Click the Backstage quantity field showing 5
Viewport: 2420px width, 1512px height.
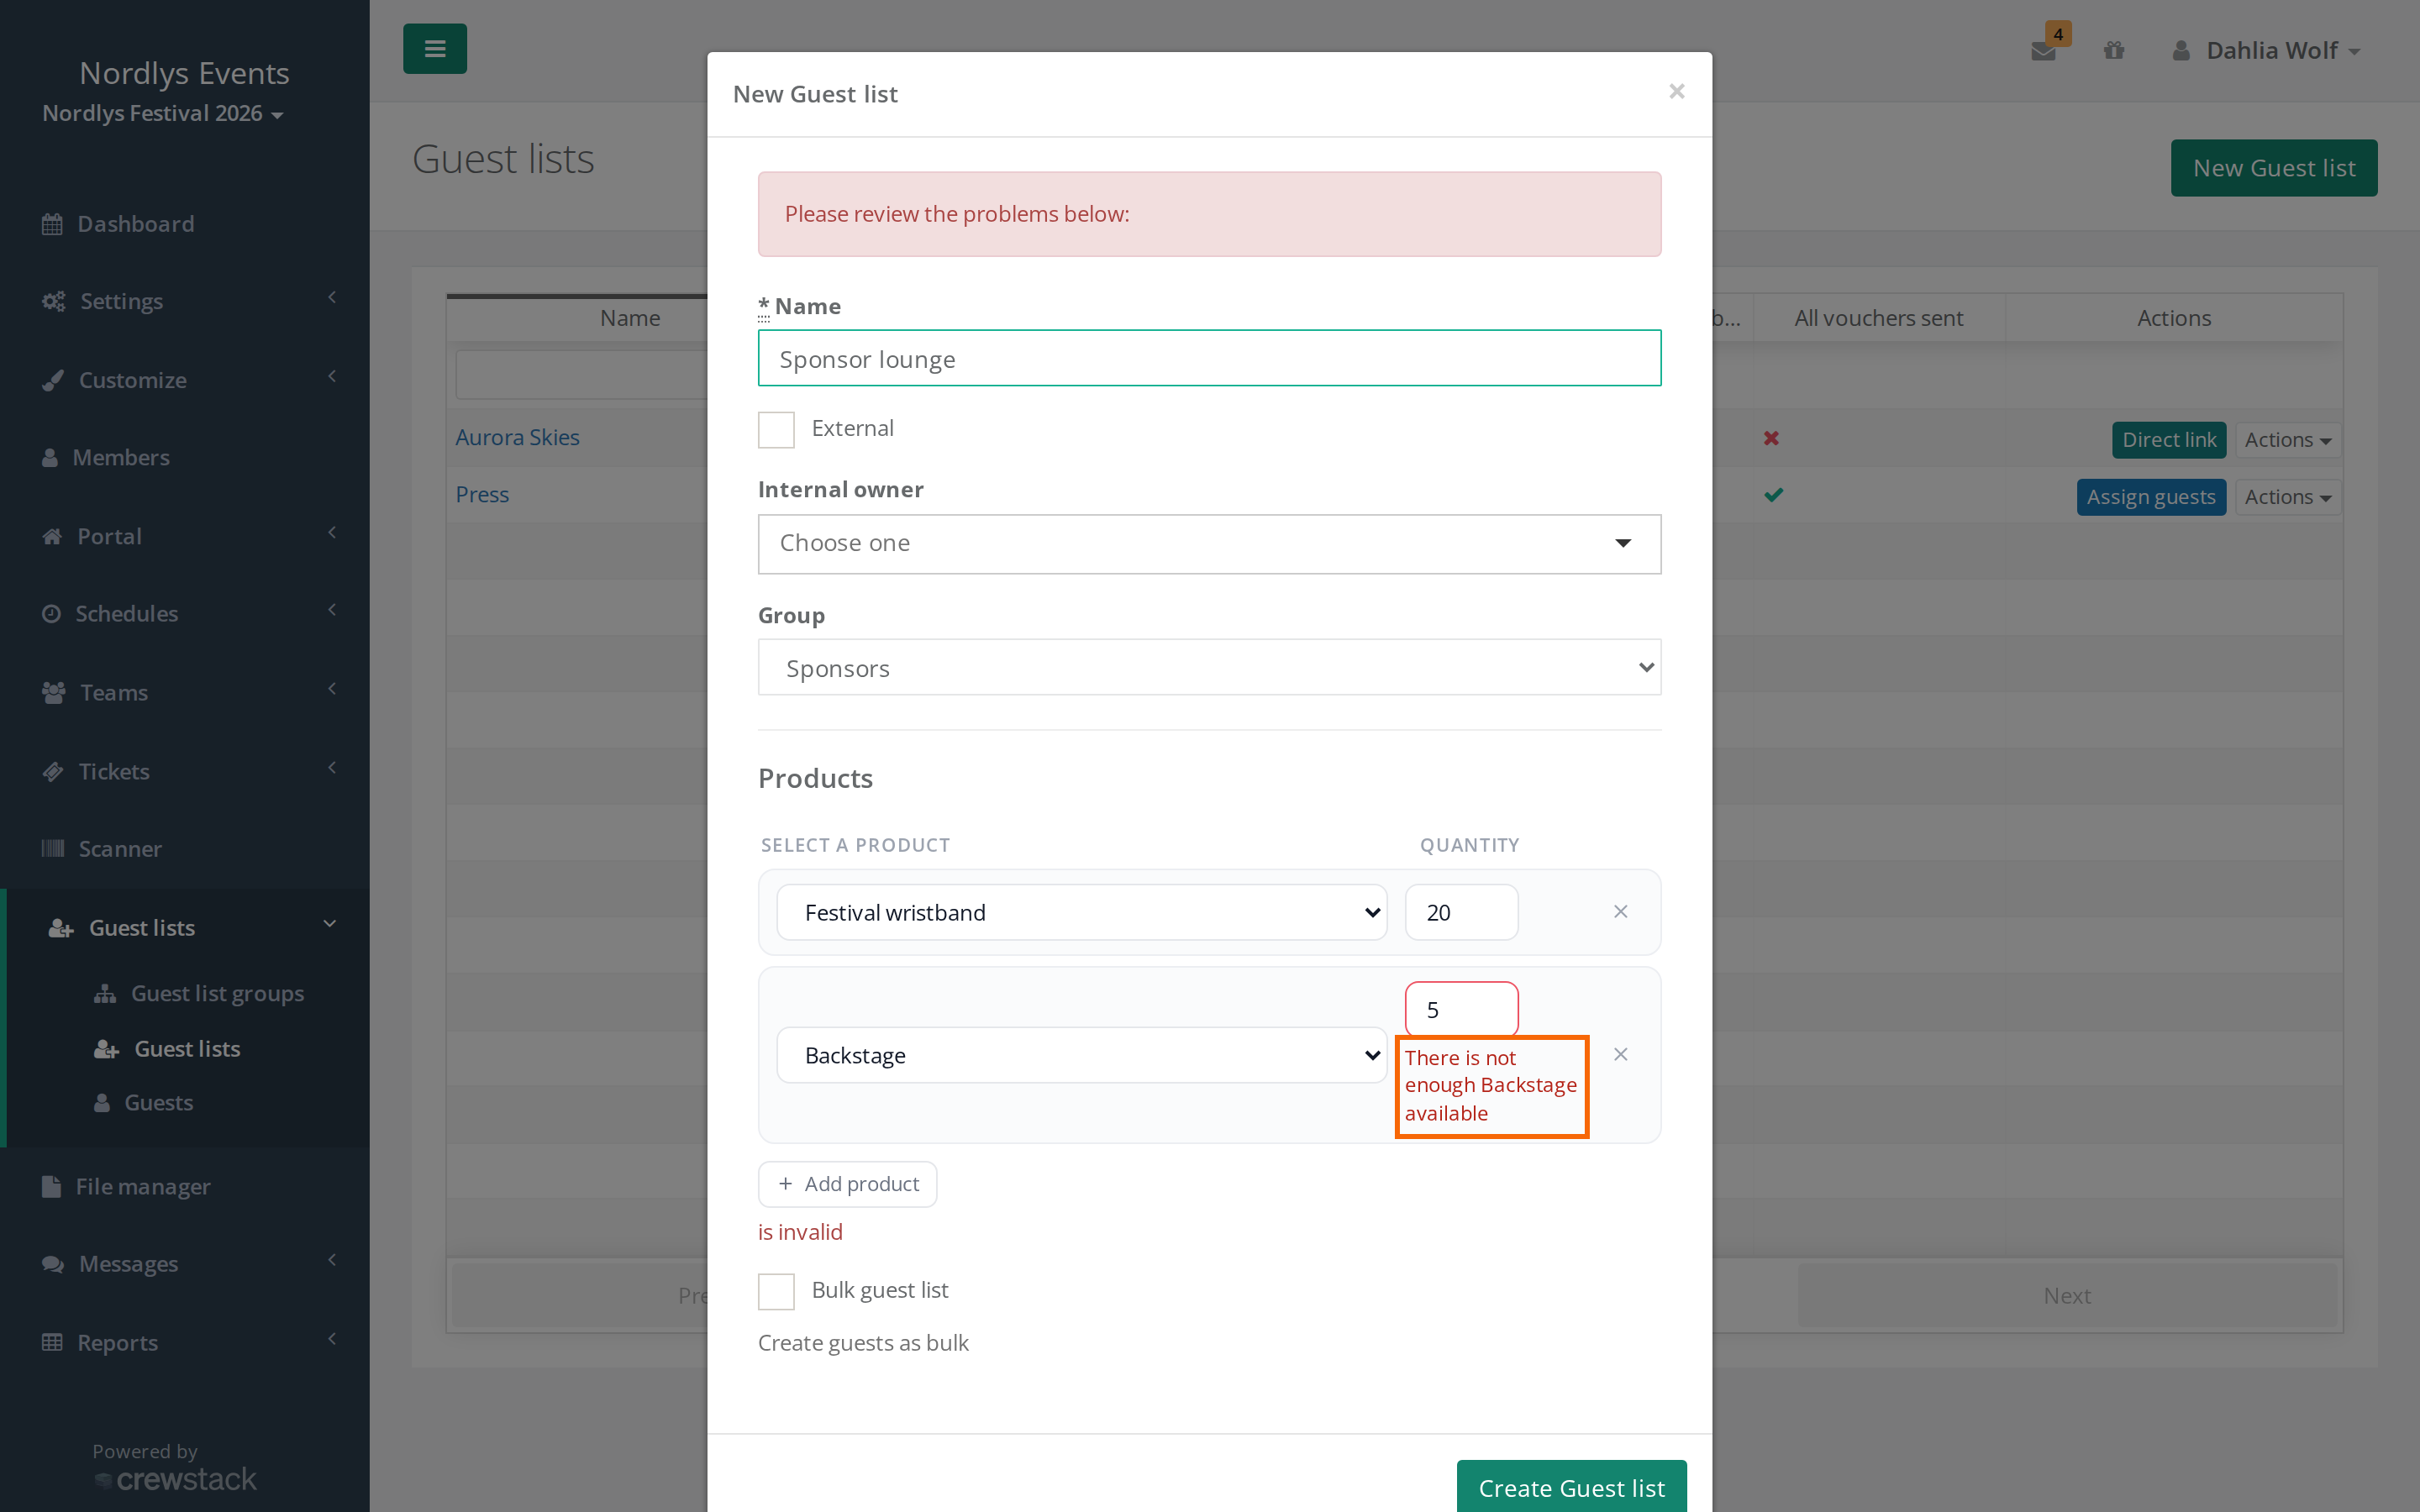click(1461, 1010)
